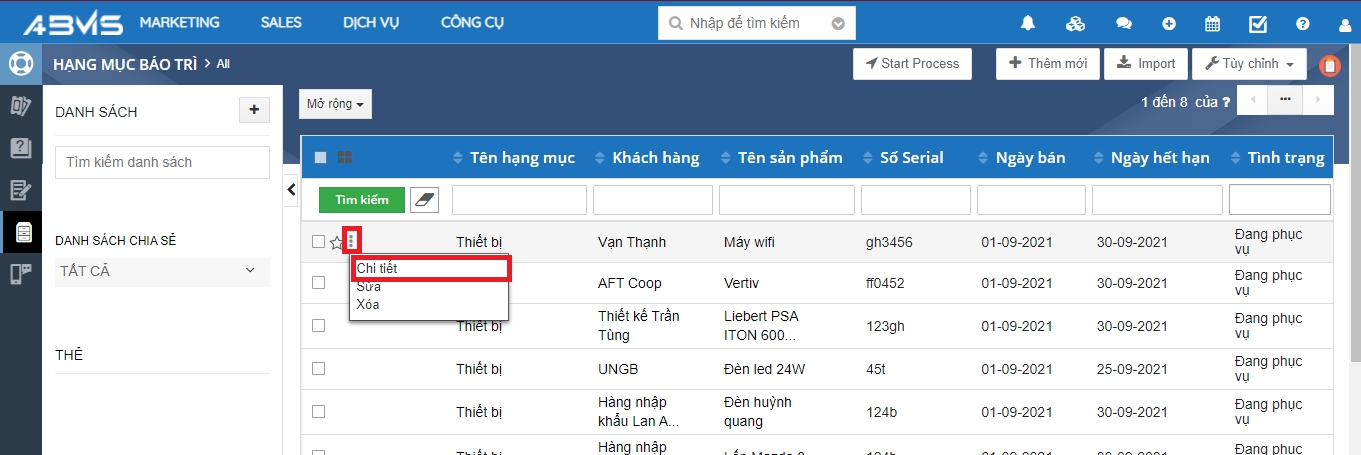1361x455 pixels.
Task: Click the Thêm mới button
Action: click(1047, 64)
